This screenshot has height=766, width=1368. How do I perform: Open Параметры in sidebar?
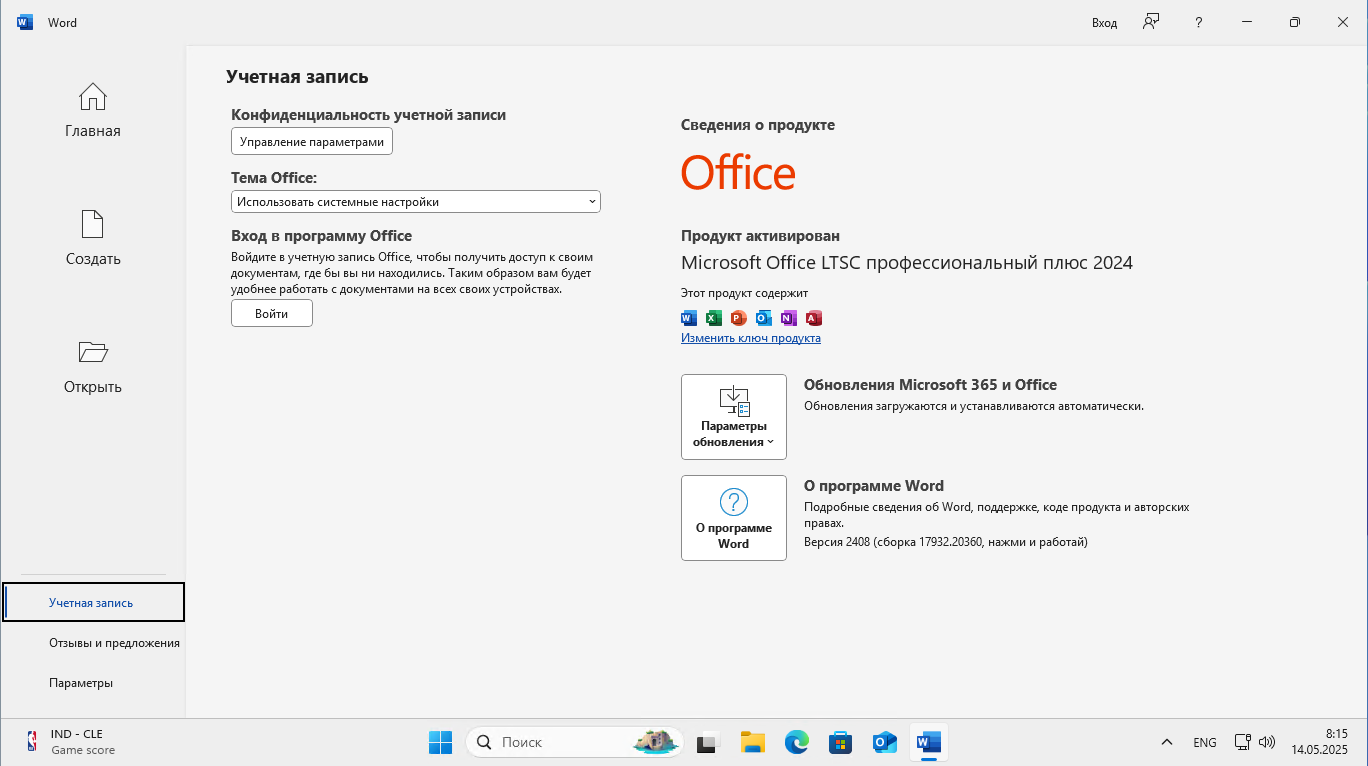pyautogui.click(x=94, y=683)
